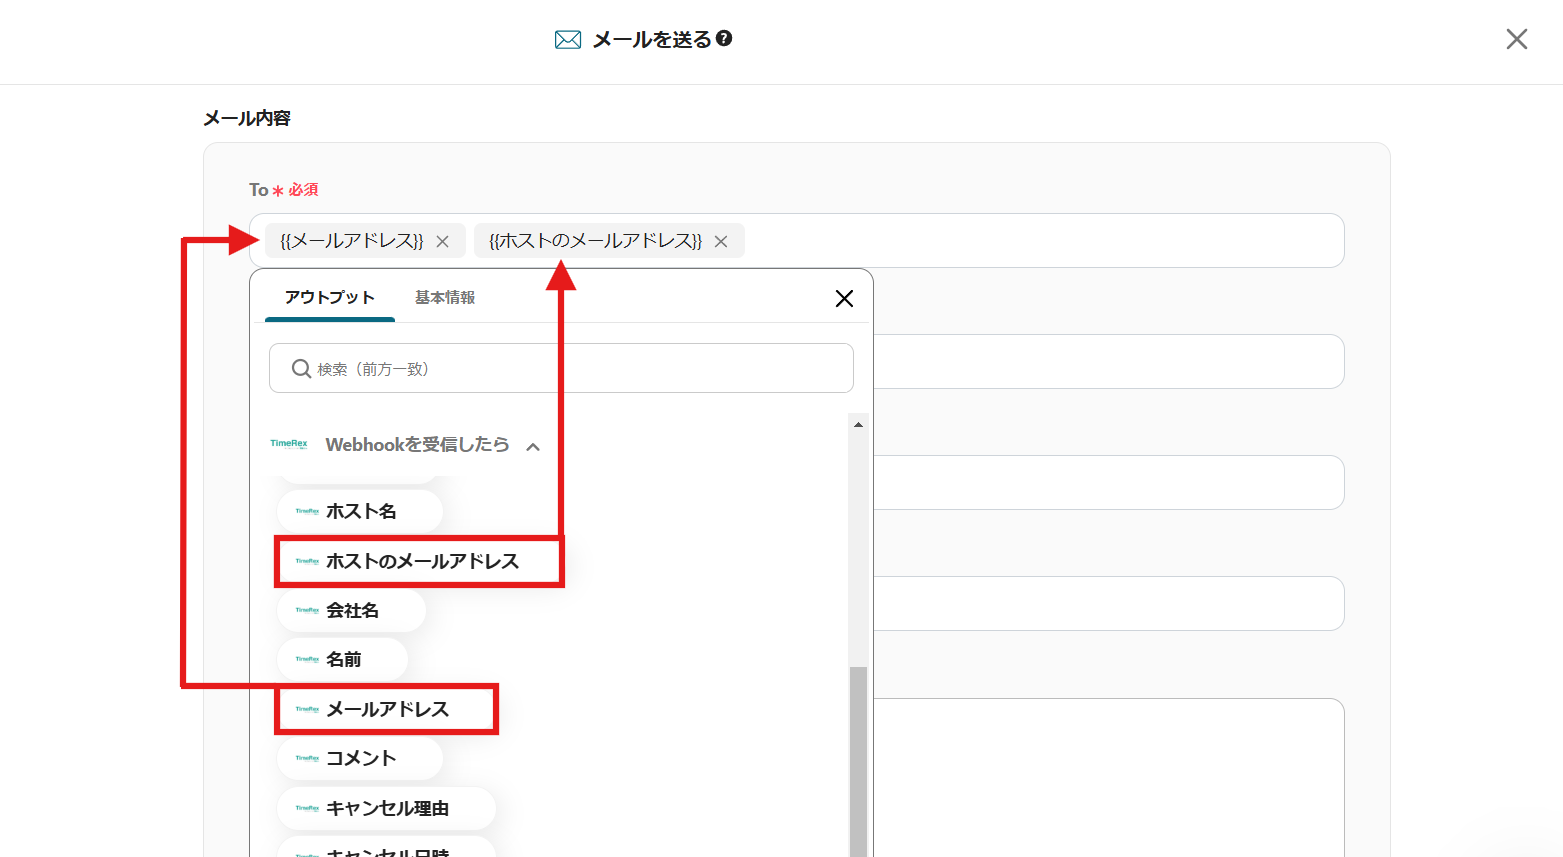Remove the {{ホストのメールアドレス}} tag
Image resolution: width=1563 pixels, height=857 pixels.
[x=721, y=241]
